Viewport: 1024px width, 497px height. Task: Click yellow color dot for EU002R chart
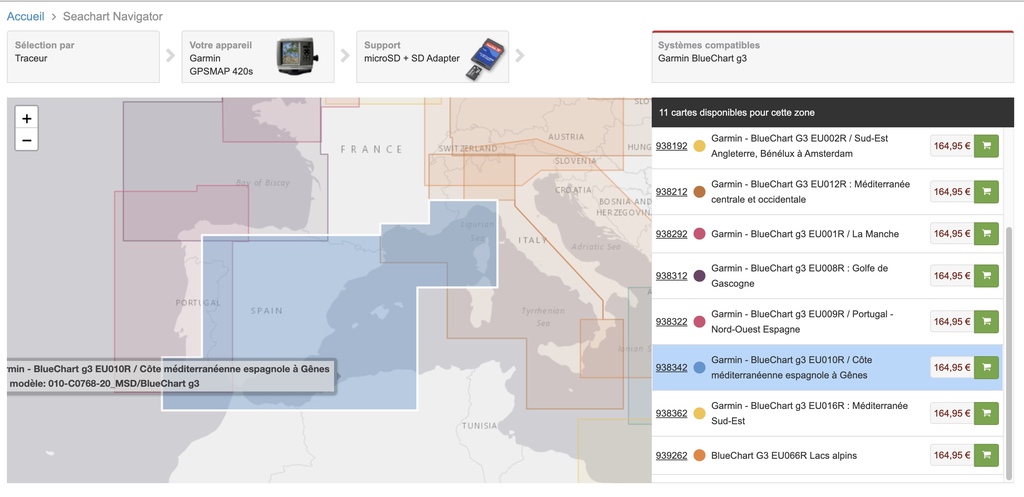click(699, 146)
